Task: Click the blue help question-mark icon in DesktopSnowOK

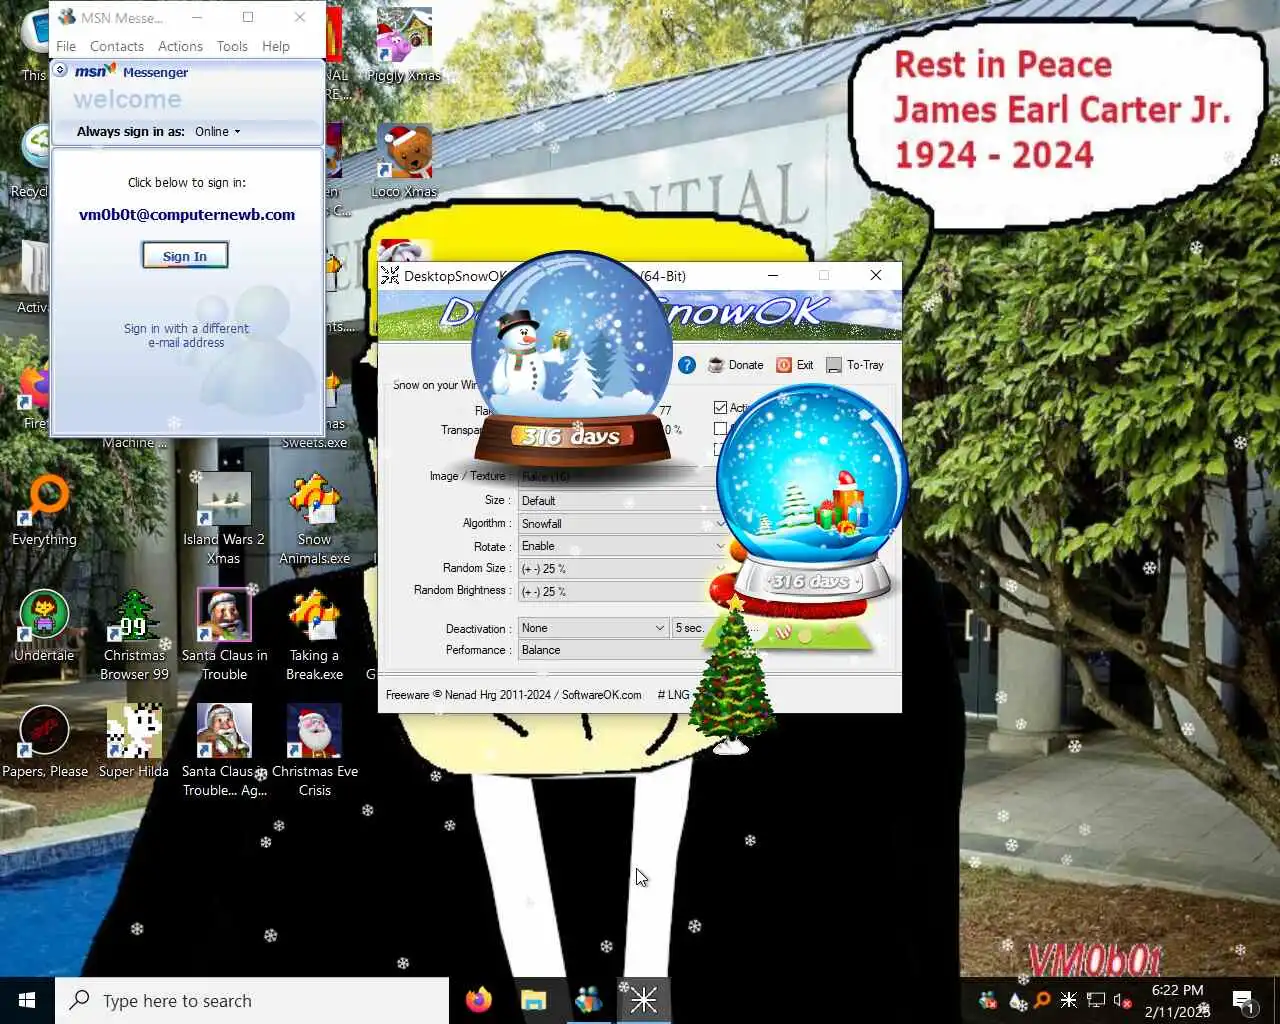Action: pos(687,365)
